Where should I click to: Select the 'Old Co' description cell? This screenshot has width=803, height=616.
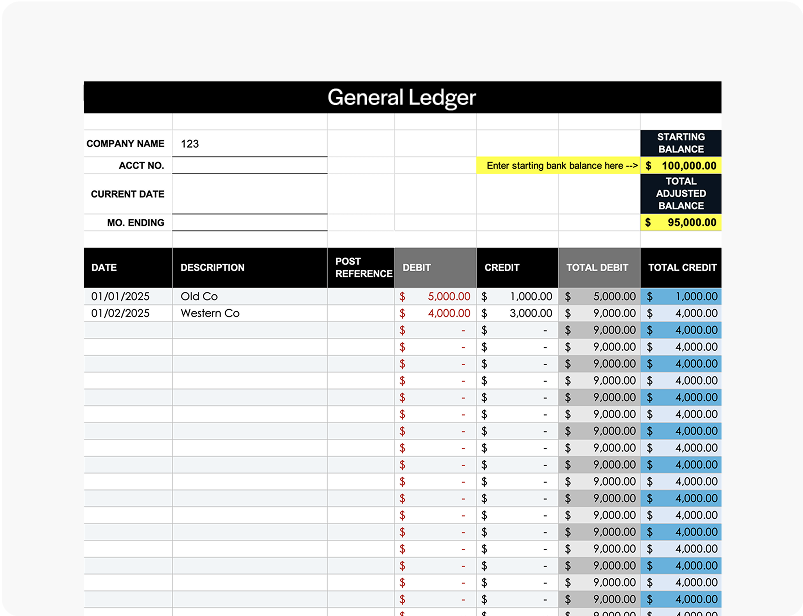[x=249, y=296]
